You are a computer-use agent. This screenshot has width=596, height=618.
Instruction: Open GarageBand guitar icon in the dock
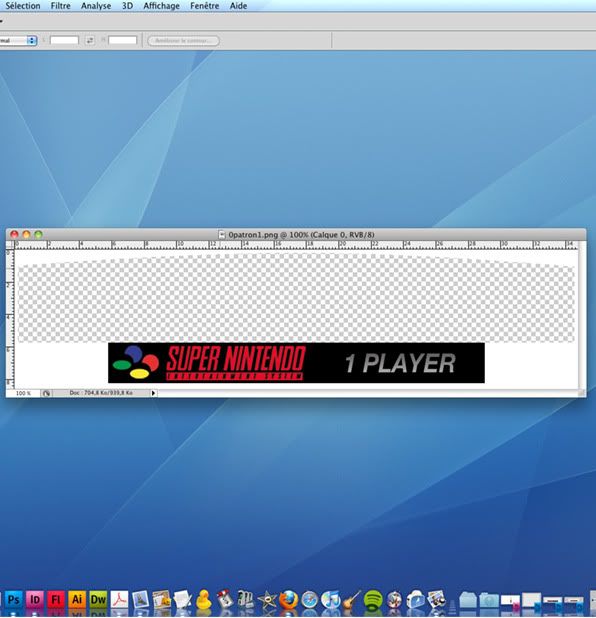click(352, 600)
